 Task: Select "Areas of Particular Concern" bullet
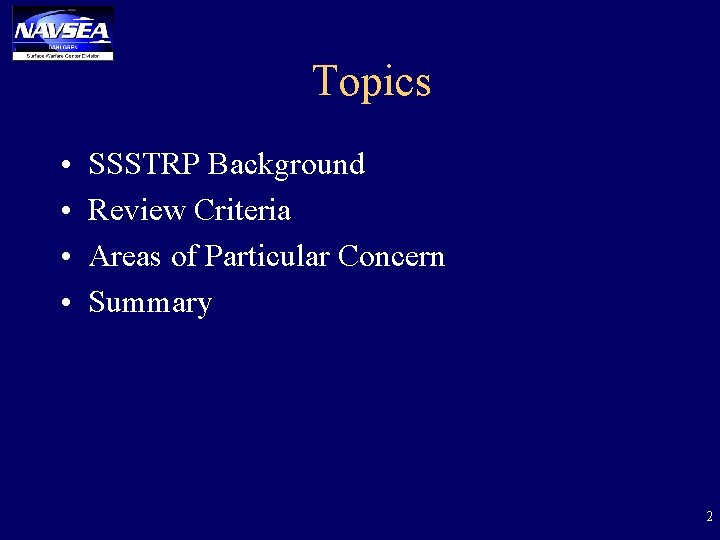pos(267,256)
